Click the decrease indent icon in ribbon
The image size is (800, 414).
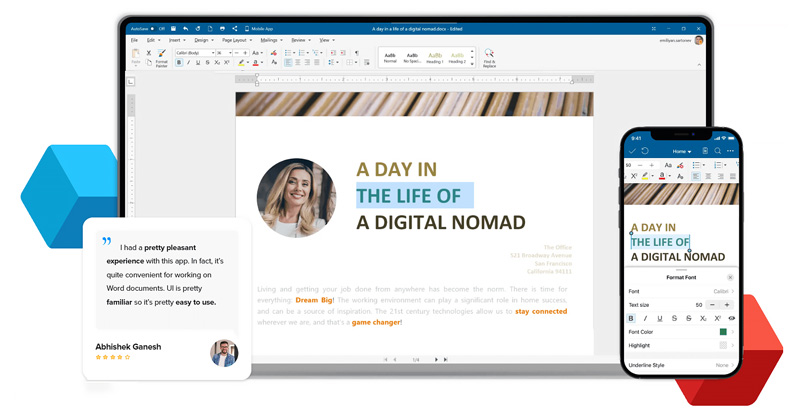333,53
